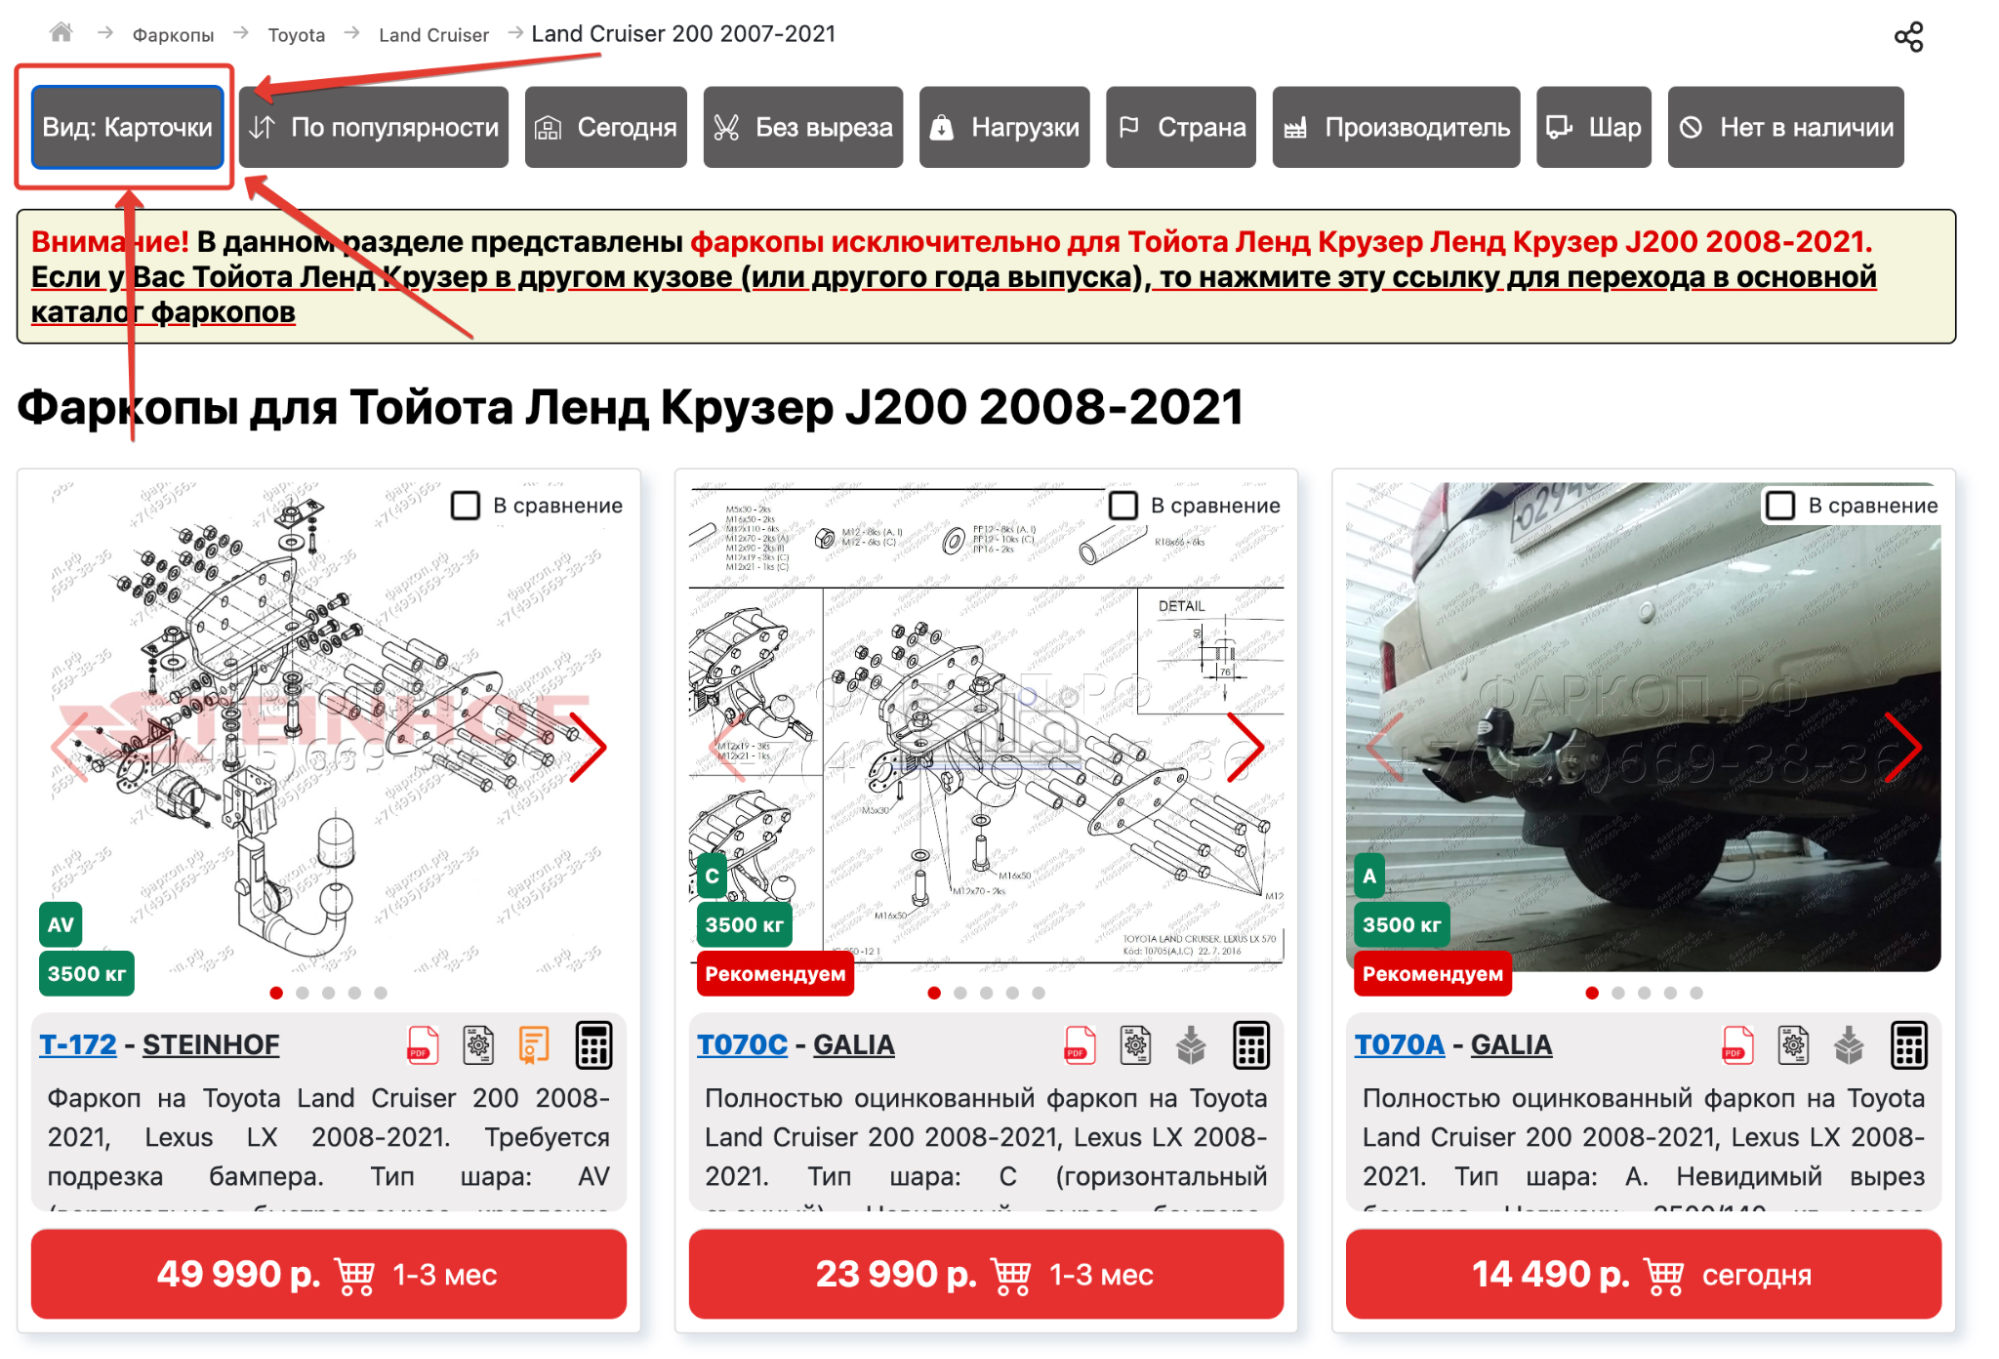The width and height of the screenshot is (1999, 1359).
Task: Open the 'По популярности' sort dropdown
Action: pyautogui.click(x=374, y=127)
